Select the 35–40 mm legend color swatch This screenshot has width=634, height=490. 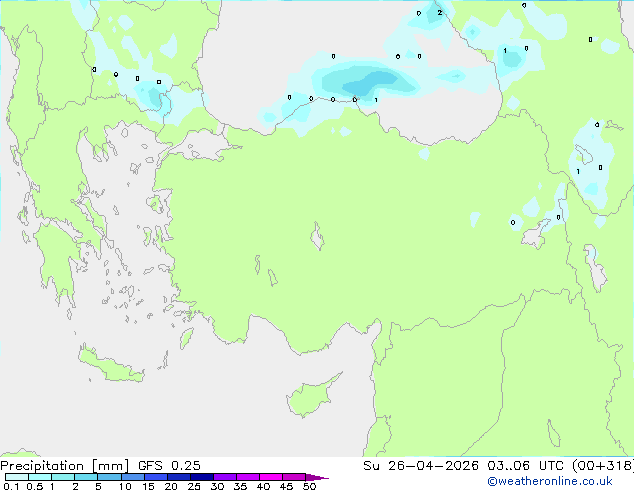point(248,477)
